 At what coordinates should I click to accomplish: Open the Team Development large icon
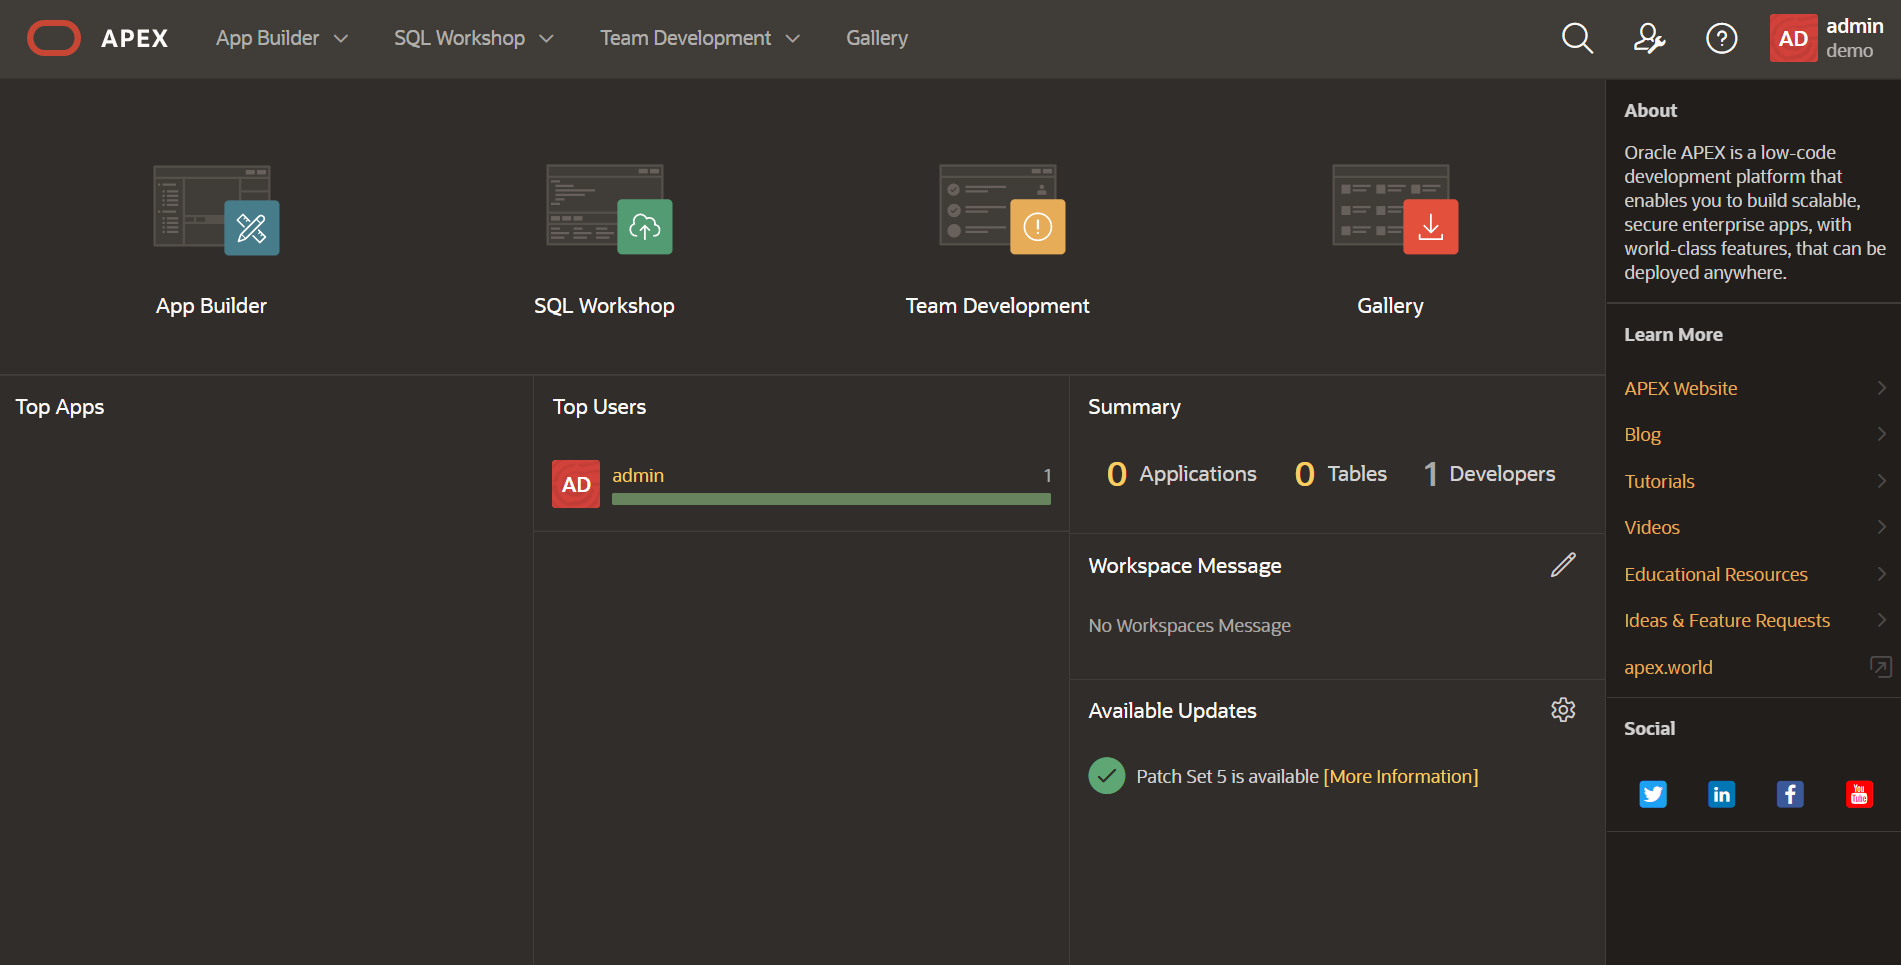[x=1002, y=210]
